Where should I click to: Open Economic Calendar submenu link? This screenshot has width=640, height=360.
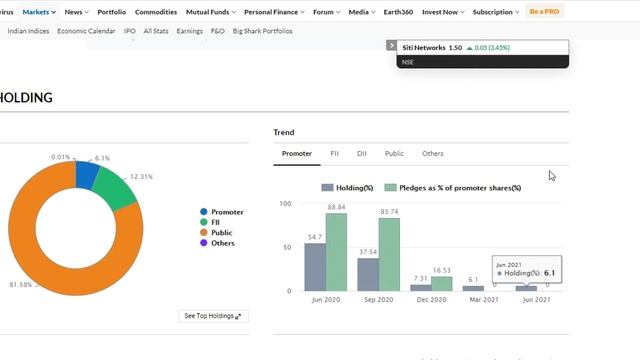[x=86, y=31]
